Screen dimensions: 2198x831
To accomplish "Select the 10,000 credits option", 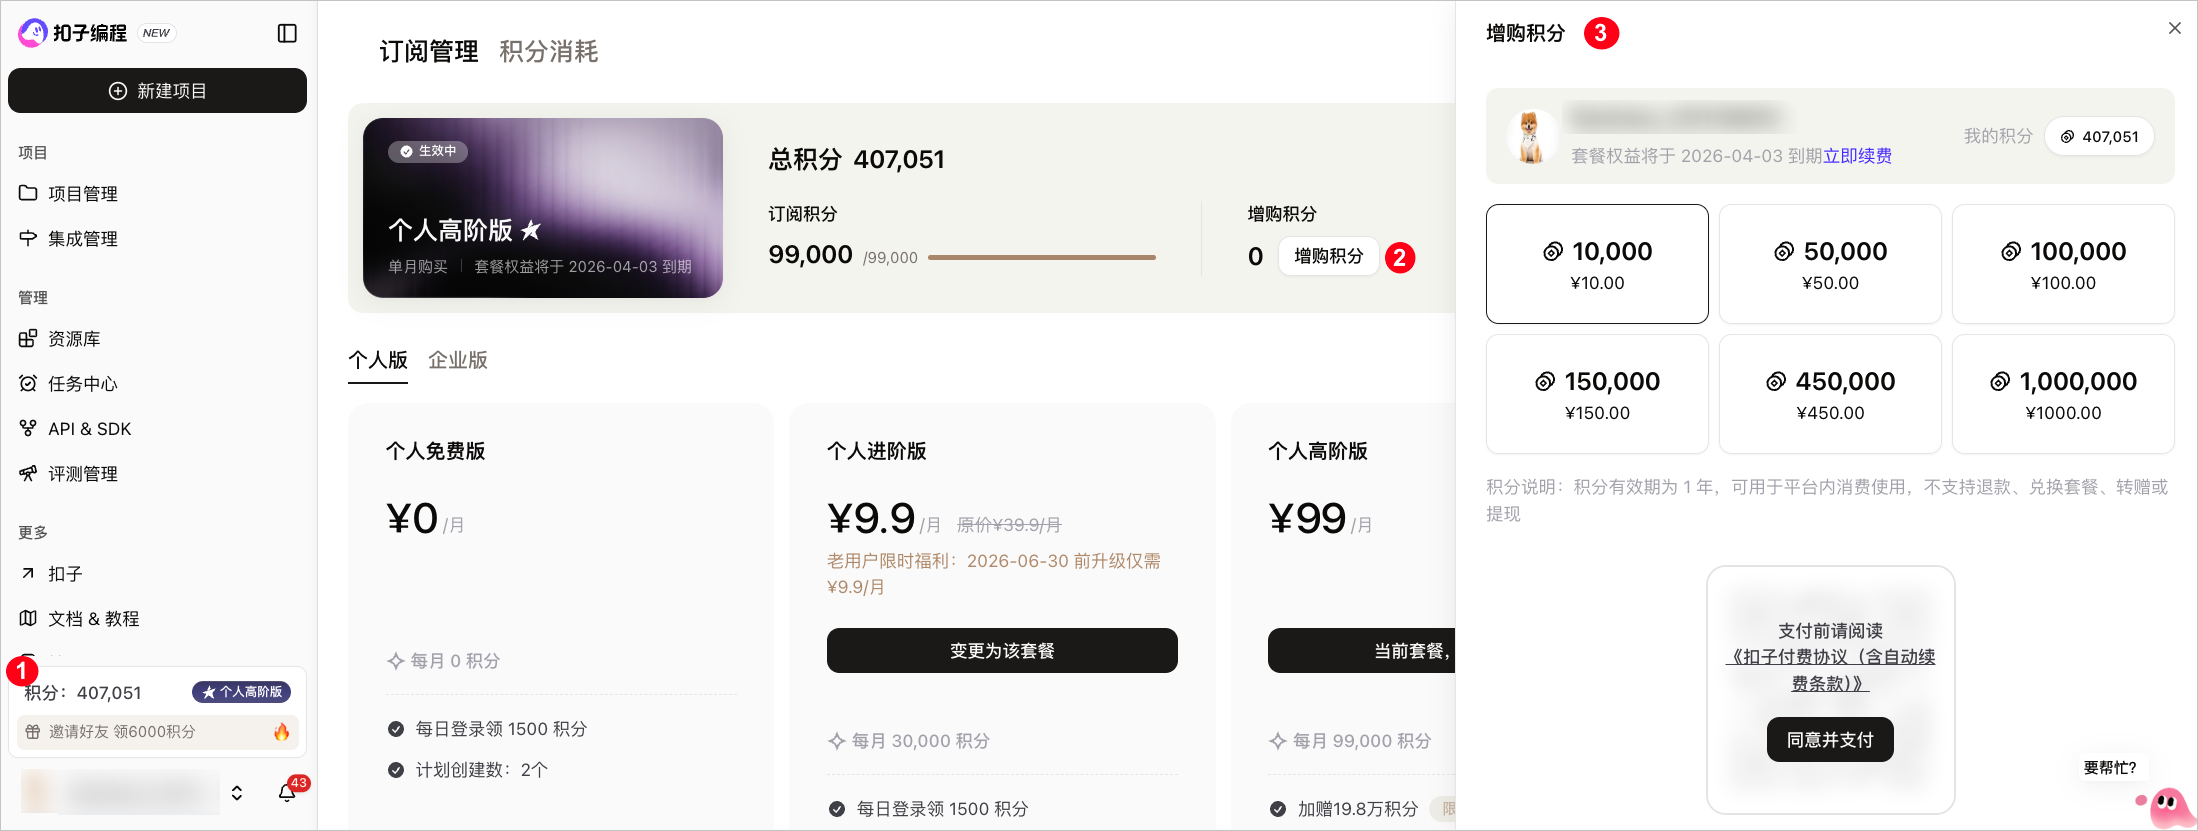I will (1596, 264).
